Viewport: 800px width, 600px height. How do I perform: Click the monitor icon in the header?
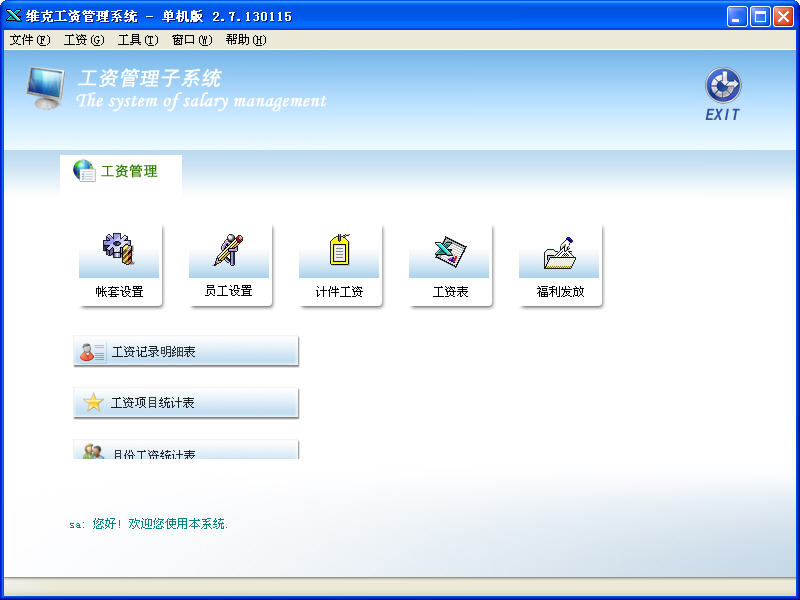[x=45, y=88]
